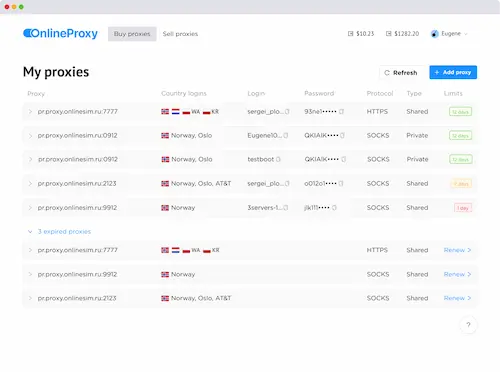Screen dimensions: 500x372
Task: Click 'Norway, Oslo, AT&T' in the o012o1 row
Action: (201, 183)
